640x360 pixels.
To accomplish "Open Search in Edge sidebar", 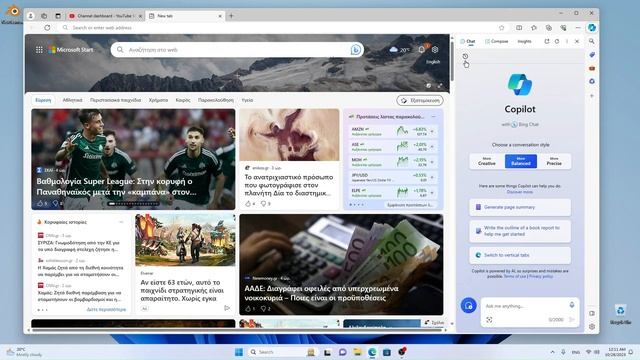I will click(x=592, y=41).
